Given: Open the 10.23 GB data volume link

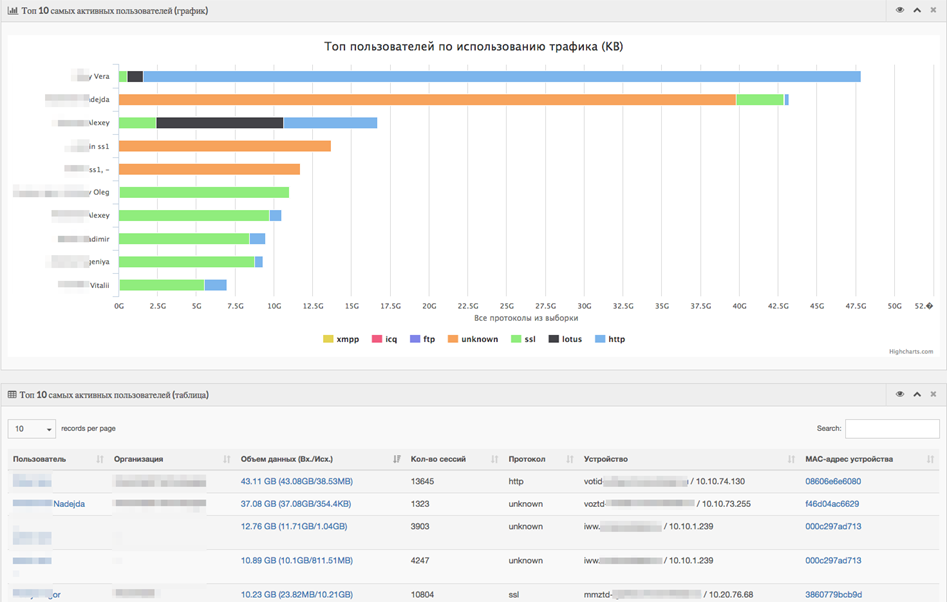Looking at the screenshot, I should click(297, 595).
